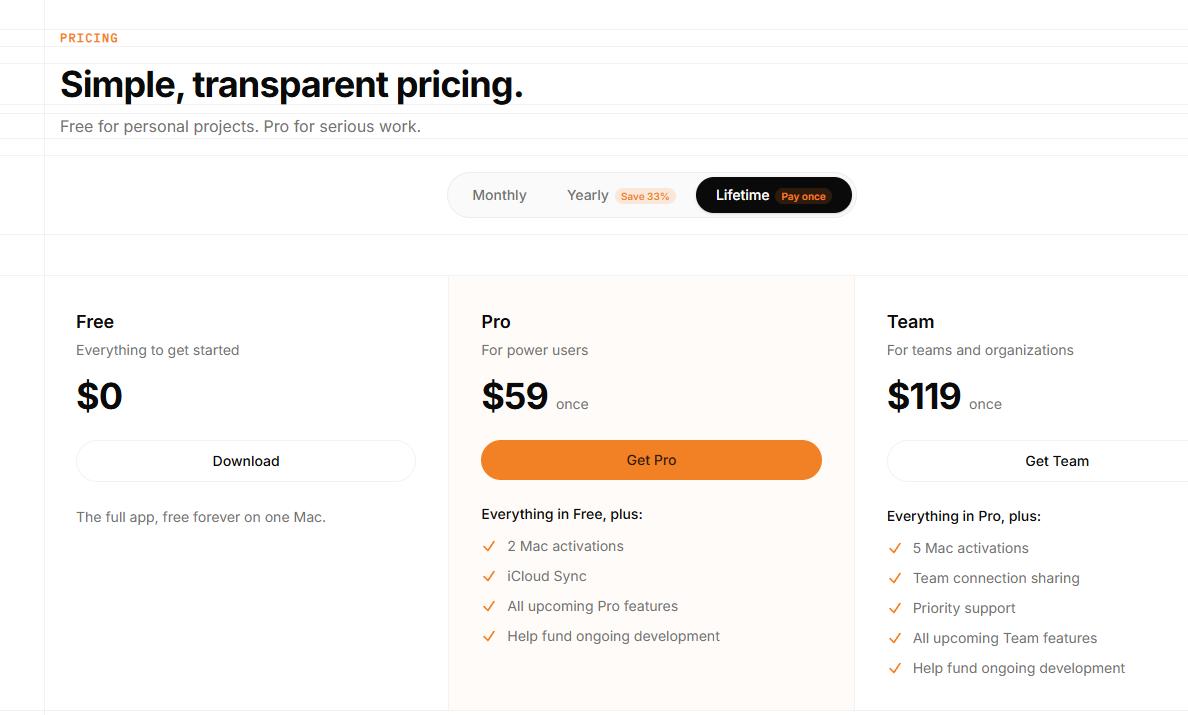Click the $119 Team price
This screenshot has height=715, width=1188.
pos(924,396)
